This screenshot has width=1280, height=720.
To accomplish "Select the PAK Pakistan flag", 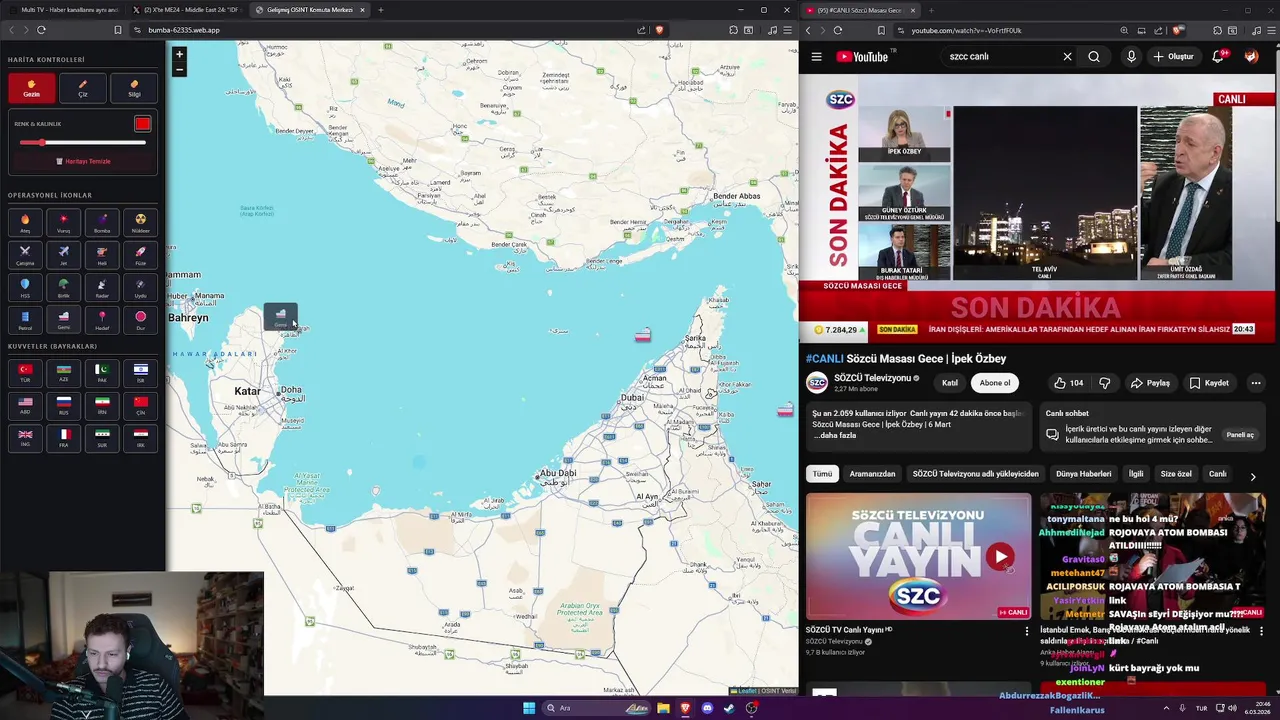I will pos(102,374).
